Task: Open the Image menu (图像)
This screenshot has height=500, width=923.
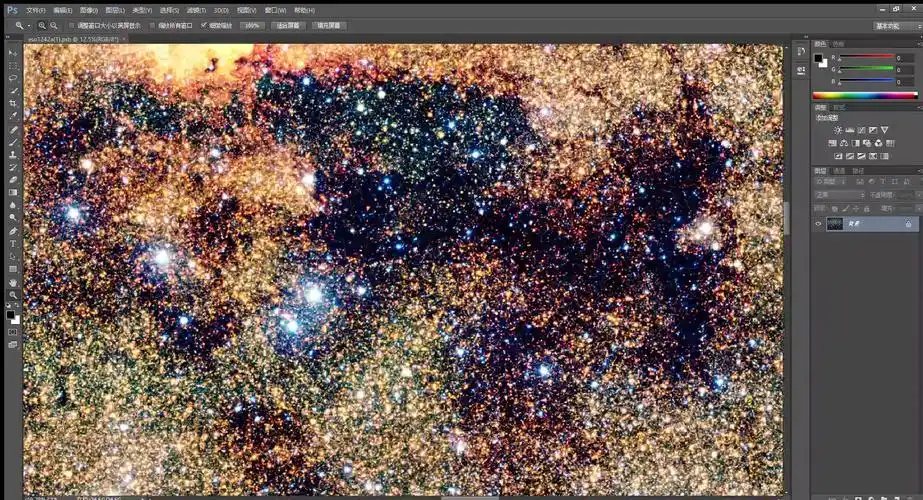Action: 88,10
